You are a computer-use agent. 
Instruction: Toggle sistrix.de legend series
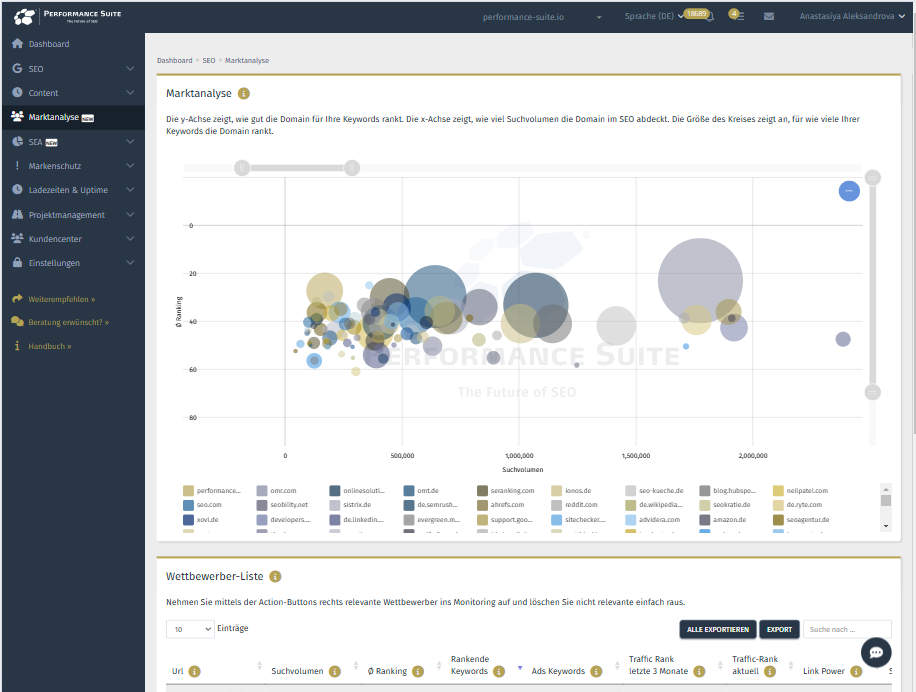(351, 505)
